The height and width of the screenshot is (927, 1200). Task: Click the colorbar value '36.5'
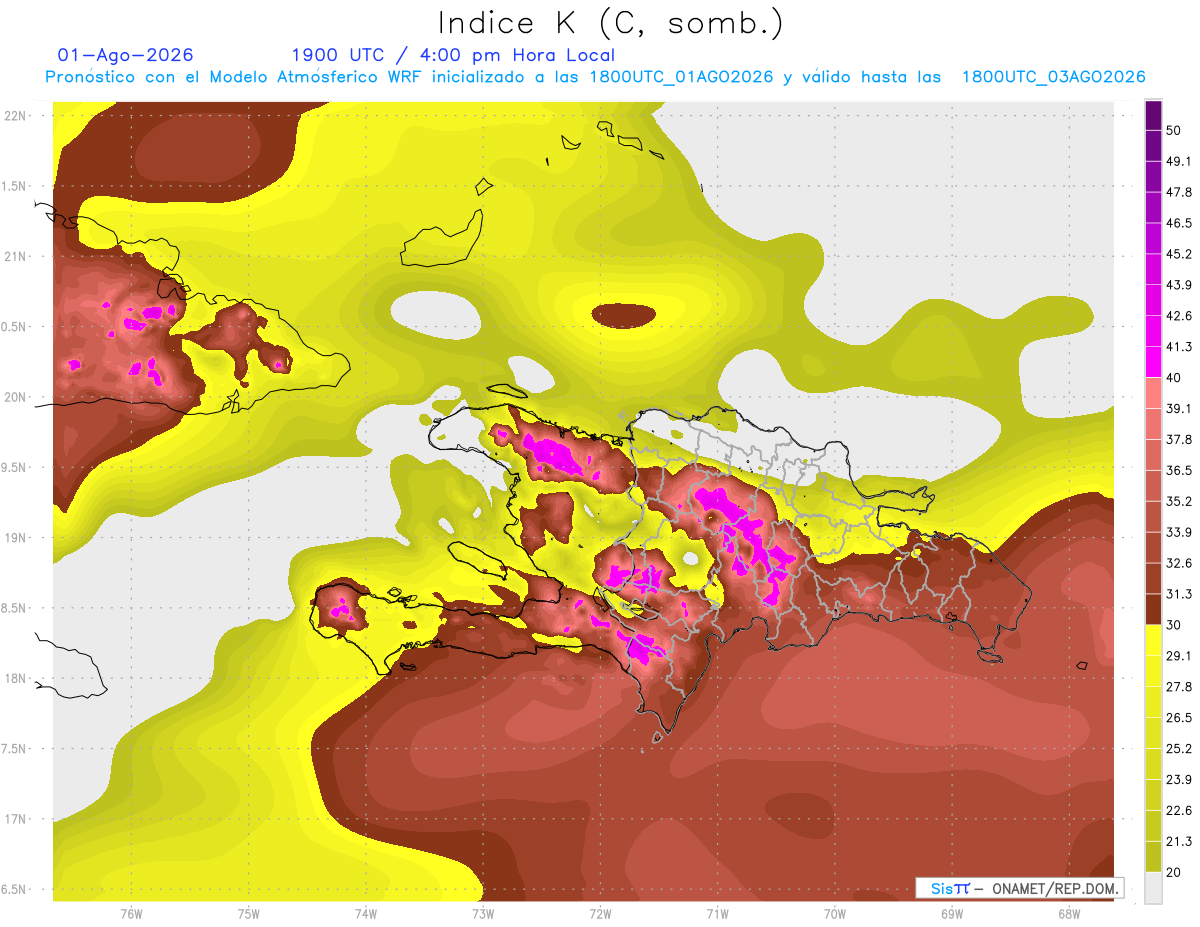(x=1179, y=470)
